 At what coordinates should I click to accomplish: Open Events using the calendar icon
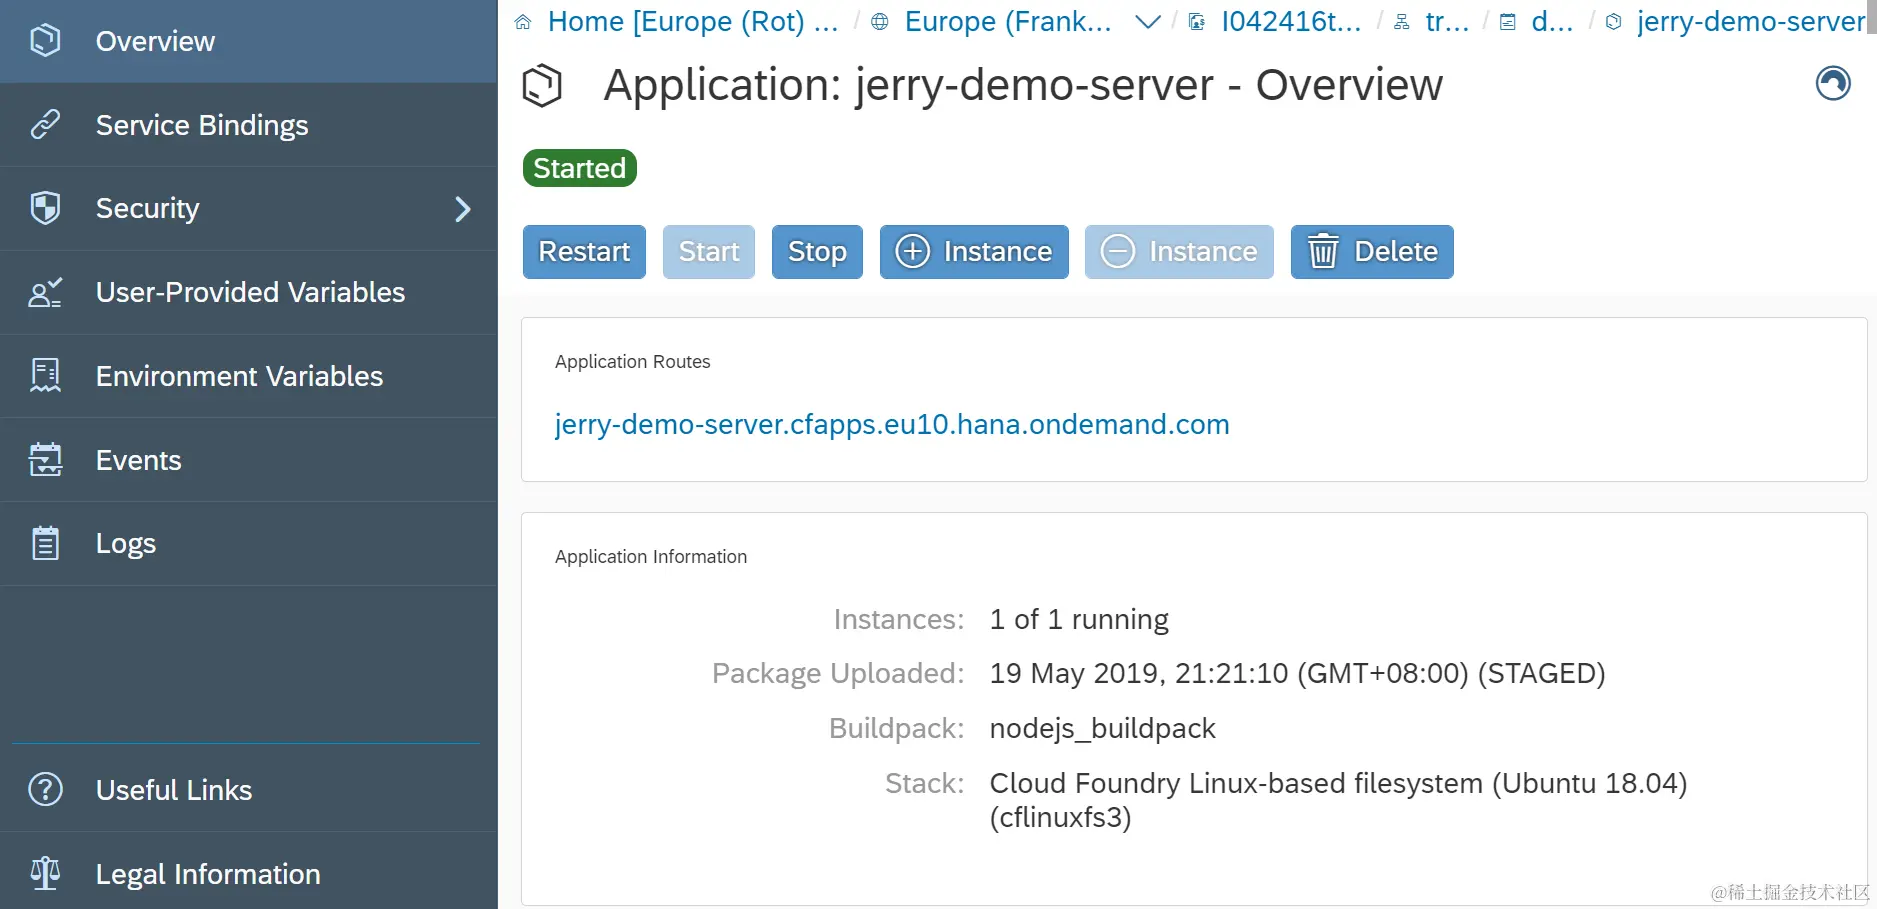coord(44,459)
